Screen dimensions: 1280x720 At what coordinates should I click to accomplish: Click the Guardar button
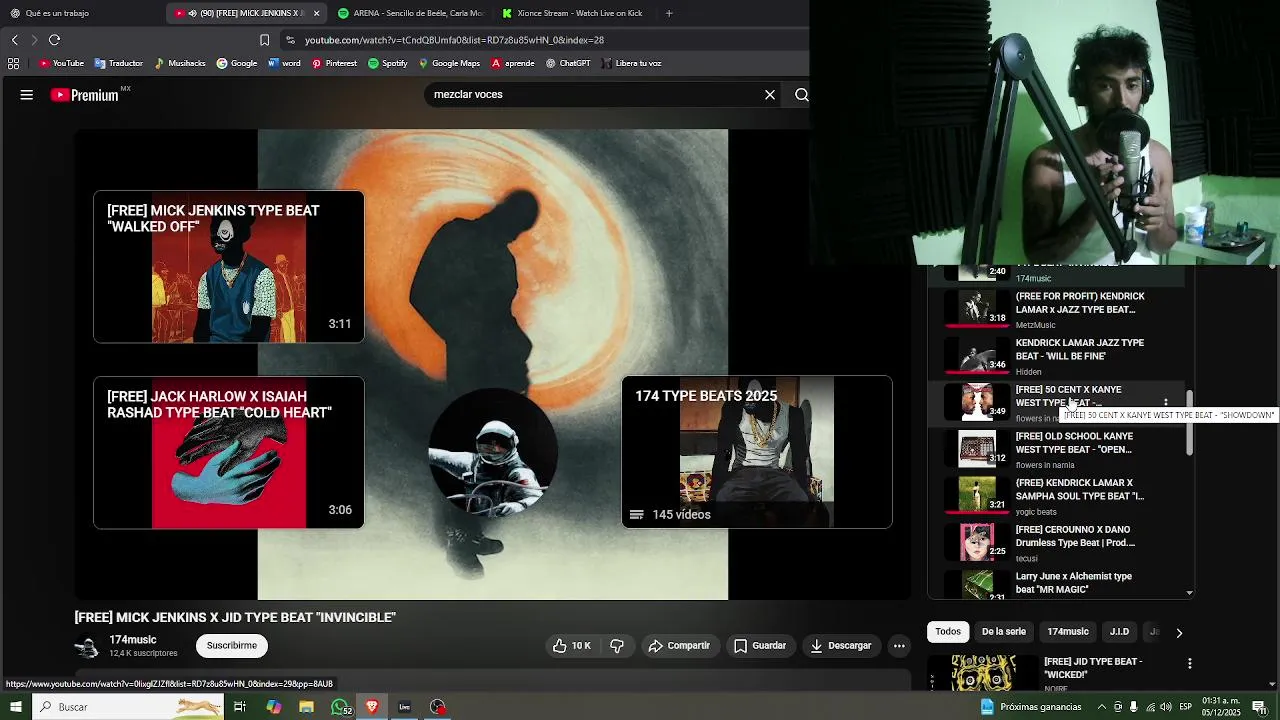(760, 646)
